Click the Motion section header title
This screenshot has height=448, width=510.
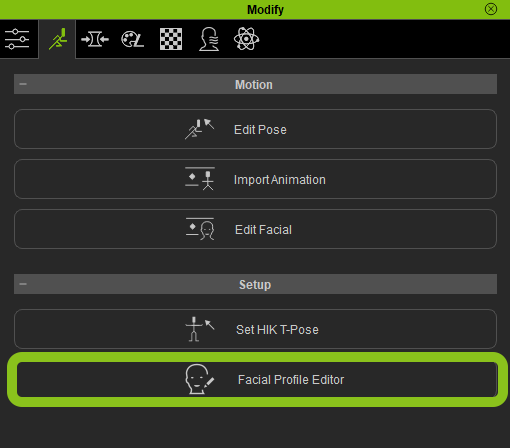pos(254,85)
